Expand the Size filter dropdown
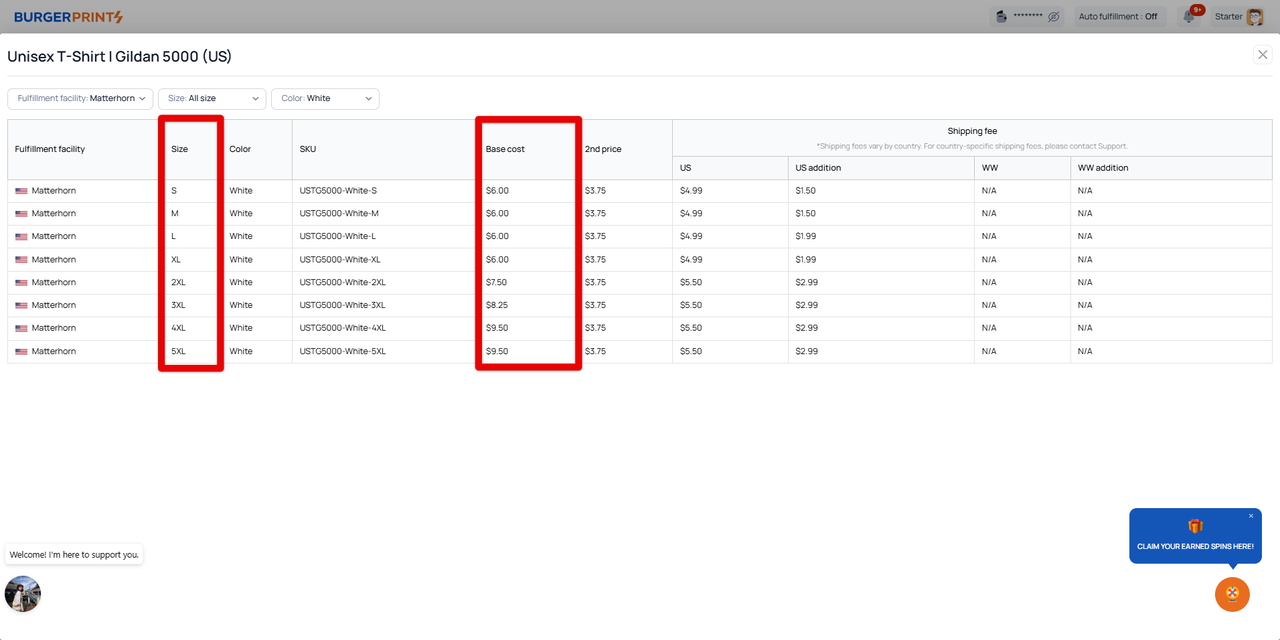This screenshot has width=1280, height=640. tap(212, 99)
